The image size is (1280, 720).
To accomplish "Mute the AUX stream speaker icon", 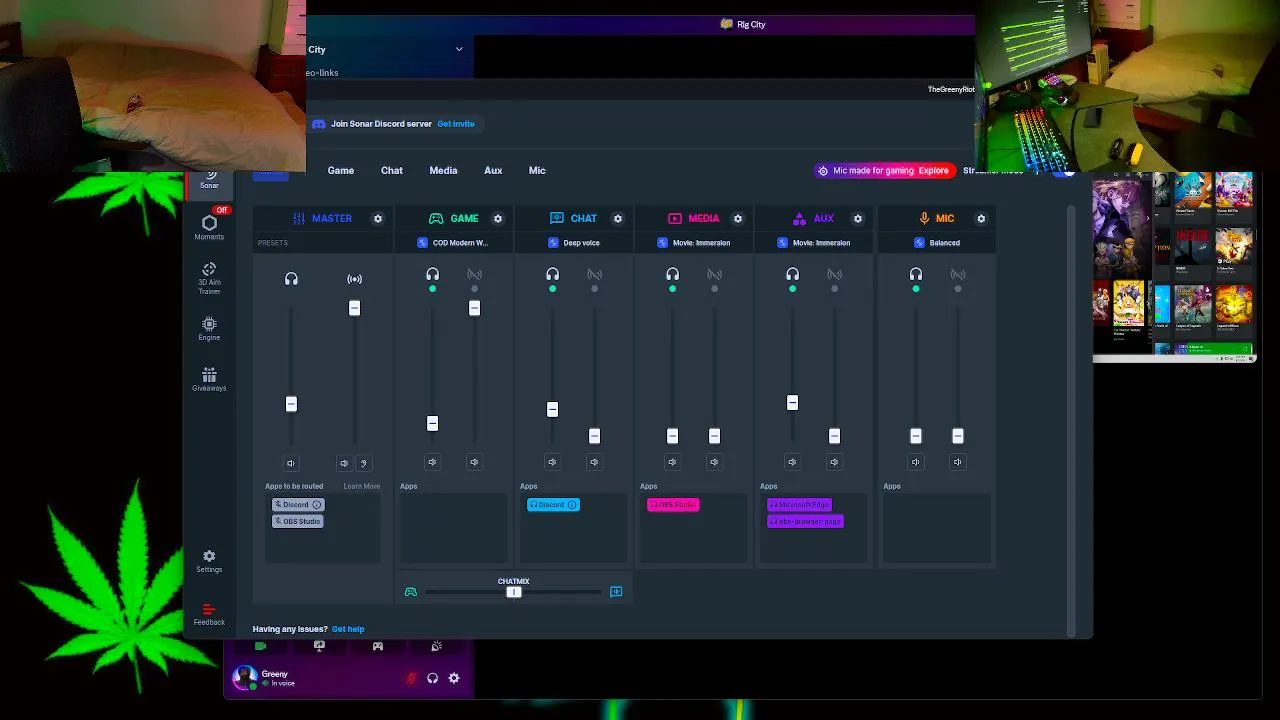I will coord(834,462).
